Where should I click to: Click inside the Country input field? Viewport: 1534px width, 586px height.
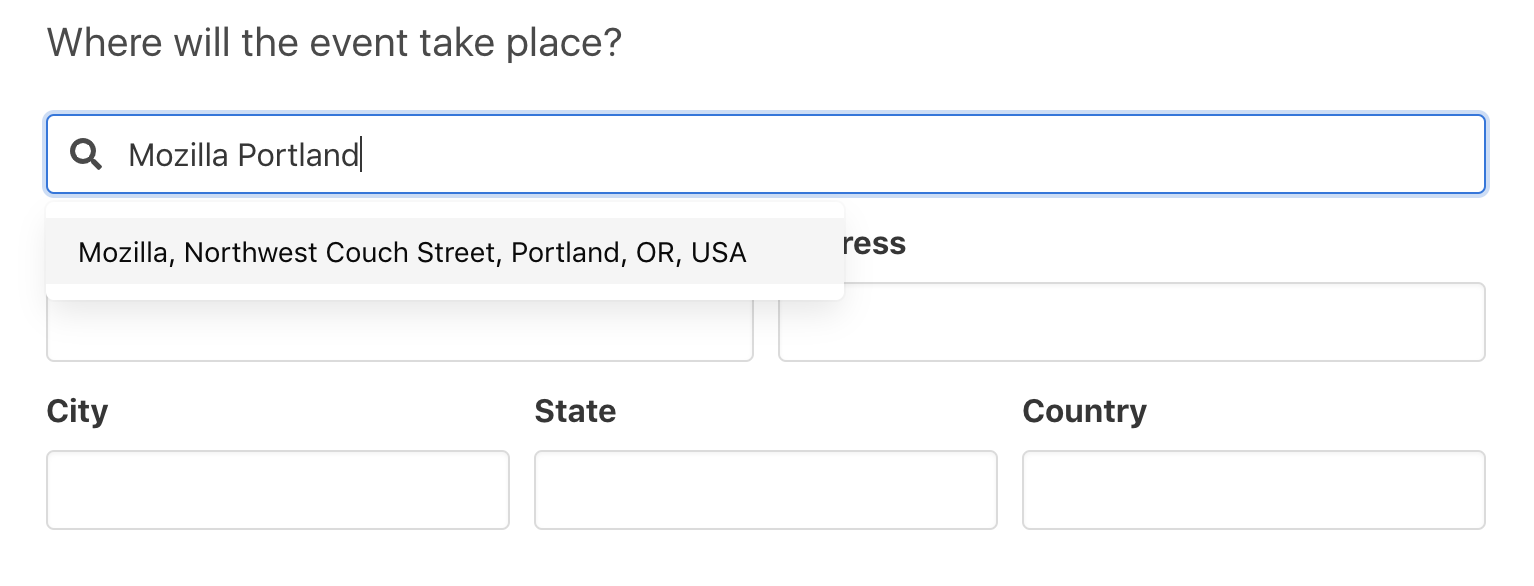(x=1254, y=490)
